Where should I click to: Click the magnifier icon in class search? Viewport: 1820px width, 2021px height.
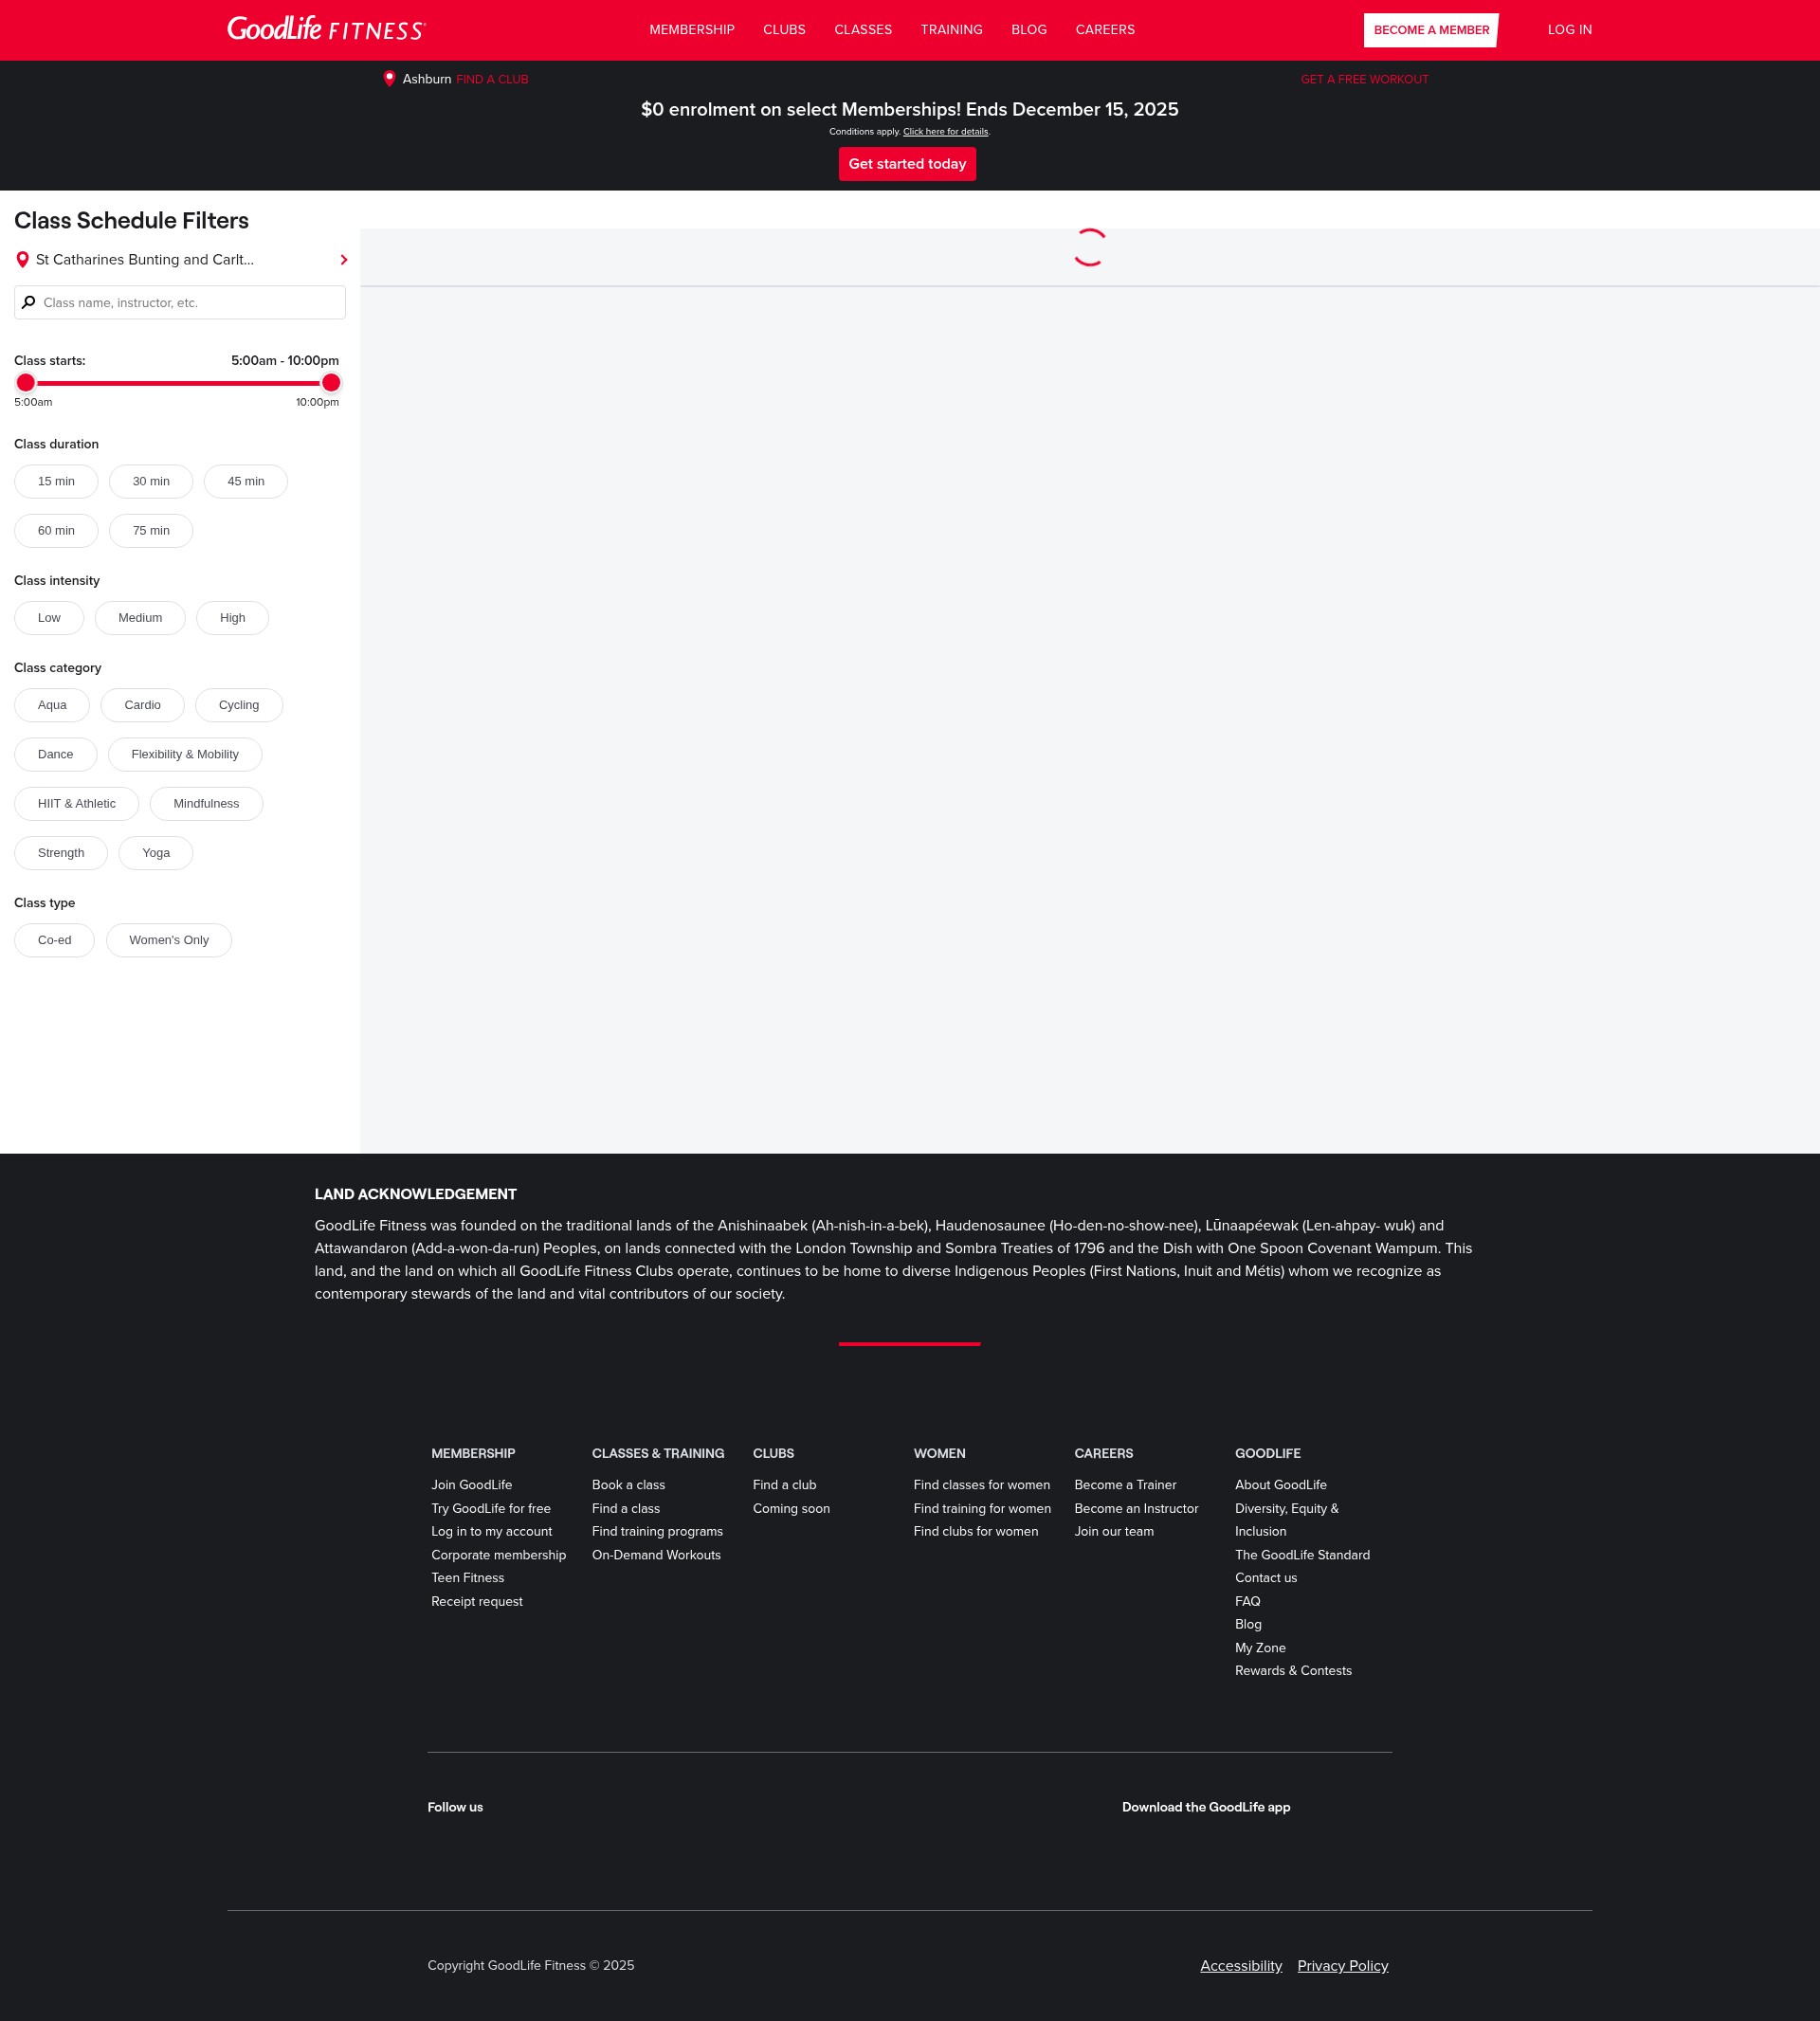pyautogui.click(x=29, y=302)
